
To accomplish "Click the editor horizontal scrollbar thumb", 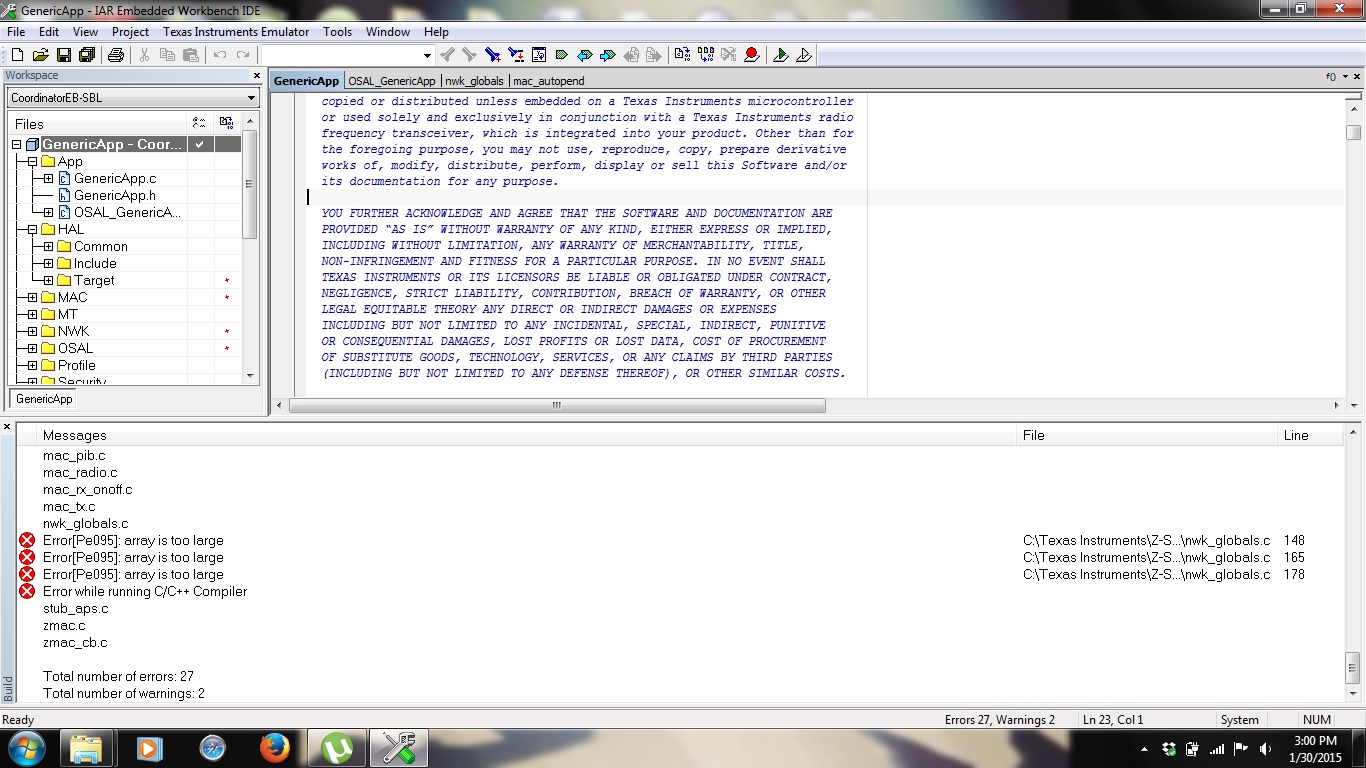I will pos(557,405).
